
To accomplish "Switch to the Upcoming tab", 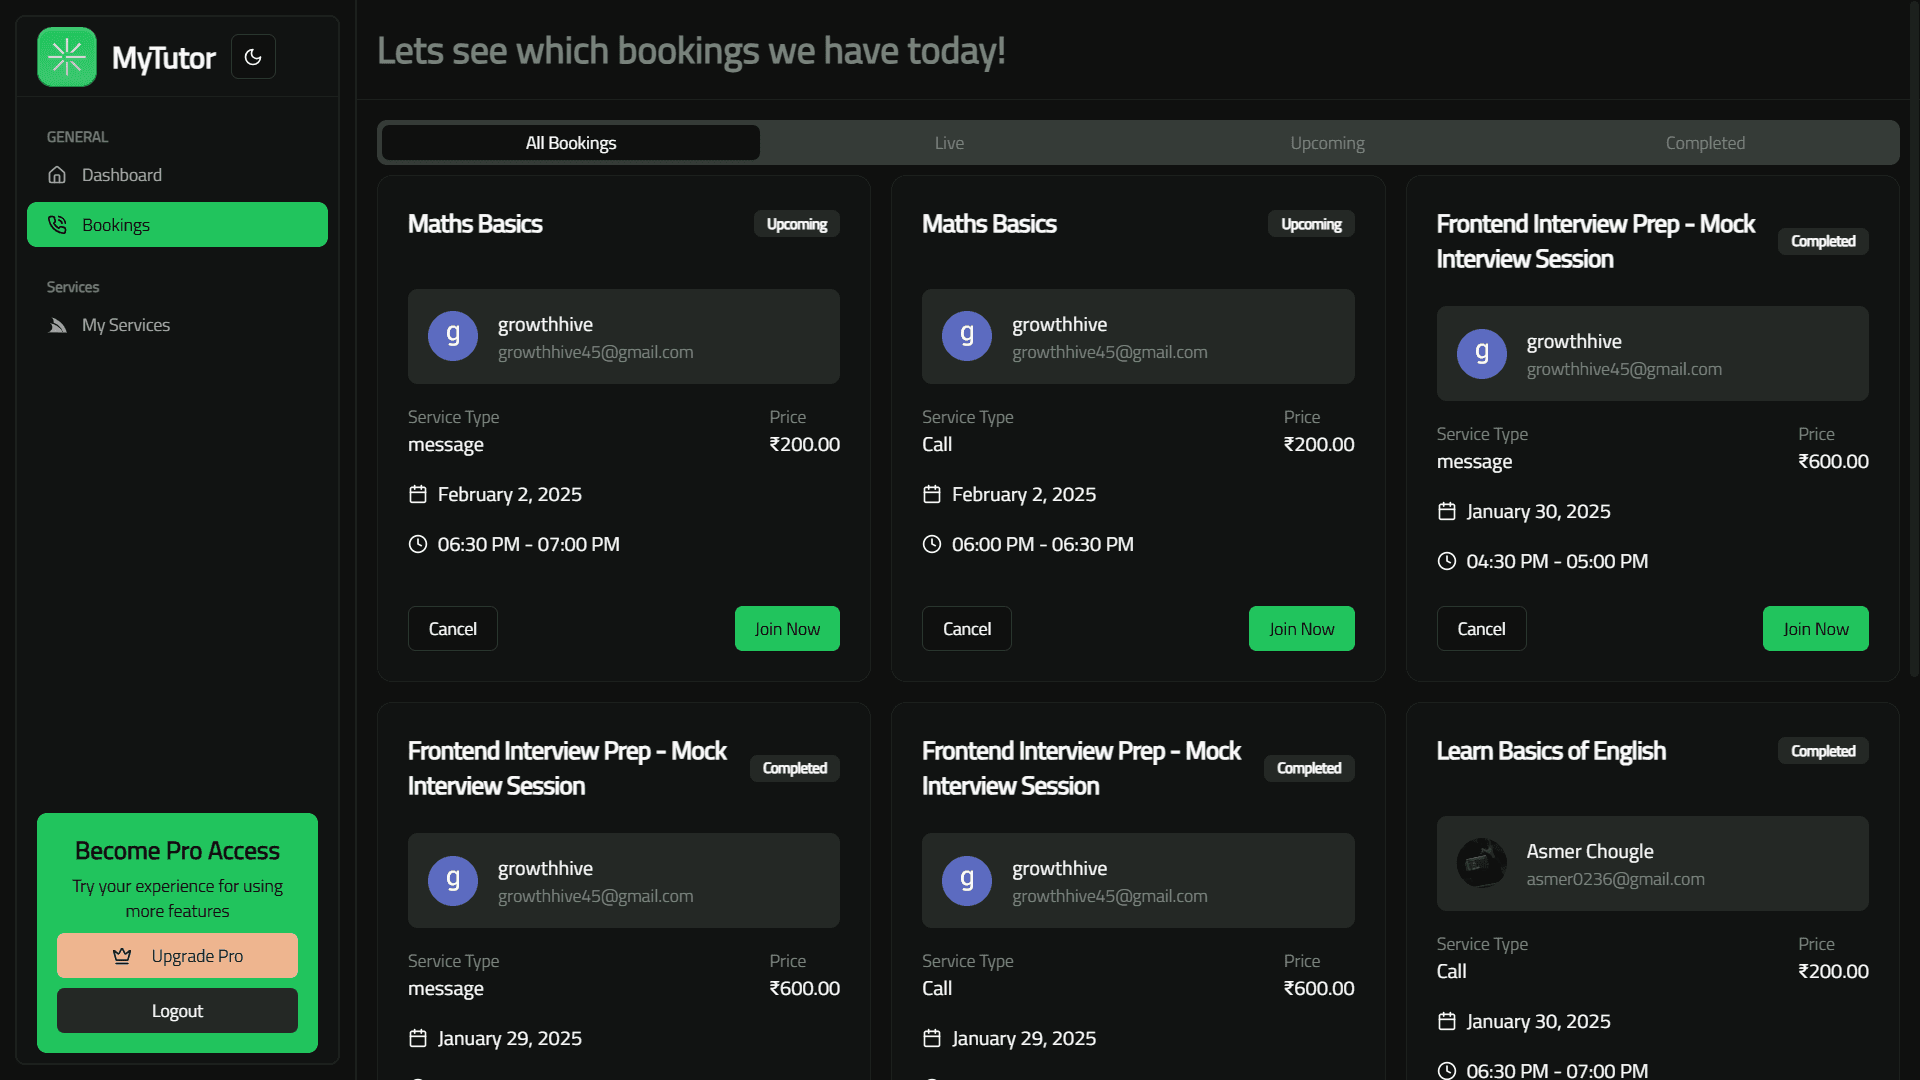I will pos(1327,143).
